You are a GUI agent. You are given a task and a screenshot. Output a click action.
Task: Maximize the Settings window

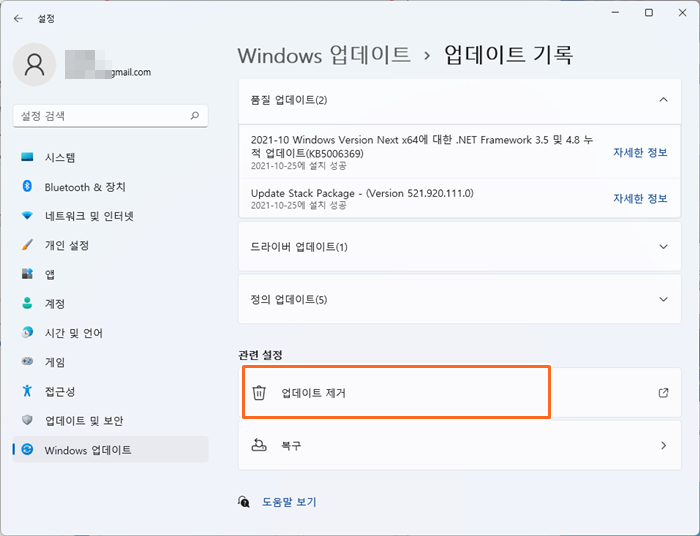tap(649, 12)
